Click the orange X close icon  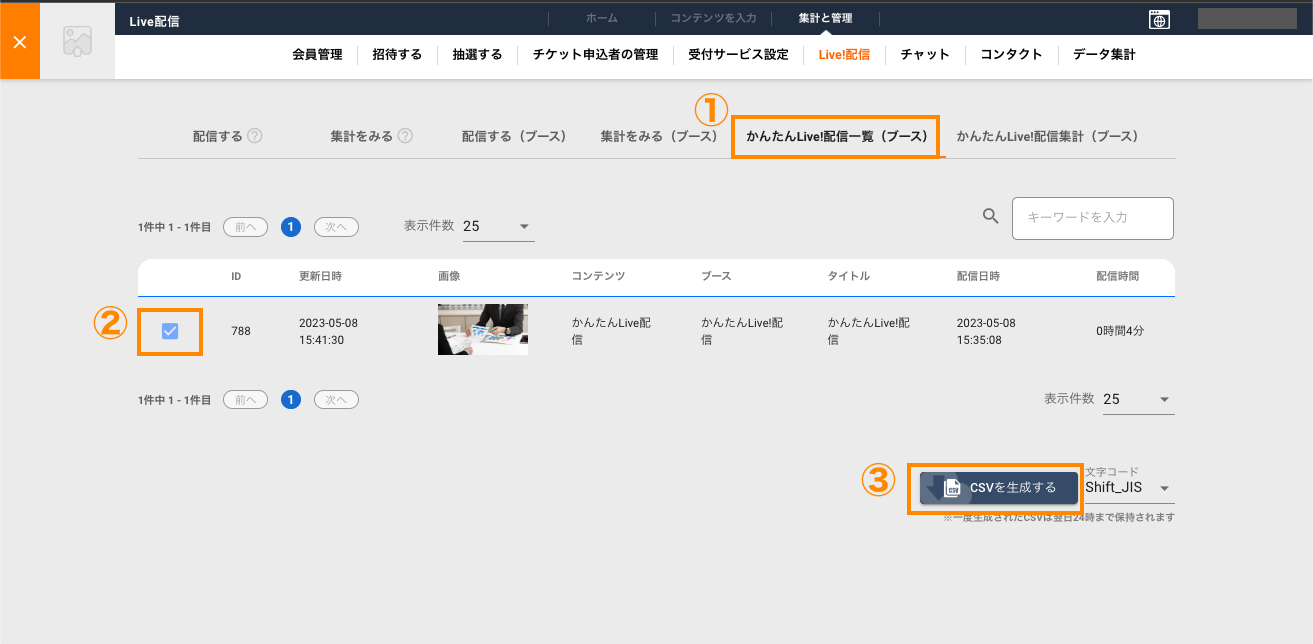20,41
